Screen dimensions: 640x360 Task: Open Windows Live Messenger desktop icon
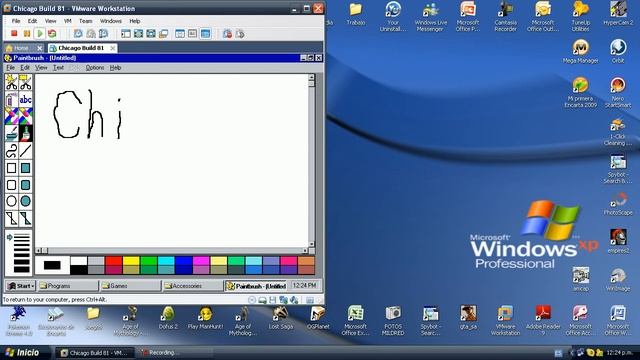coord(430,16)
